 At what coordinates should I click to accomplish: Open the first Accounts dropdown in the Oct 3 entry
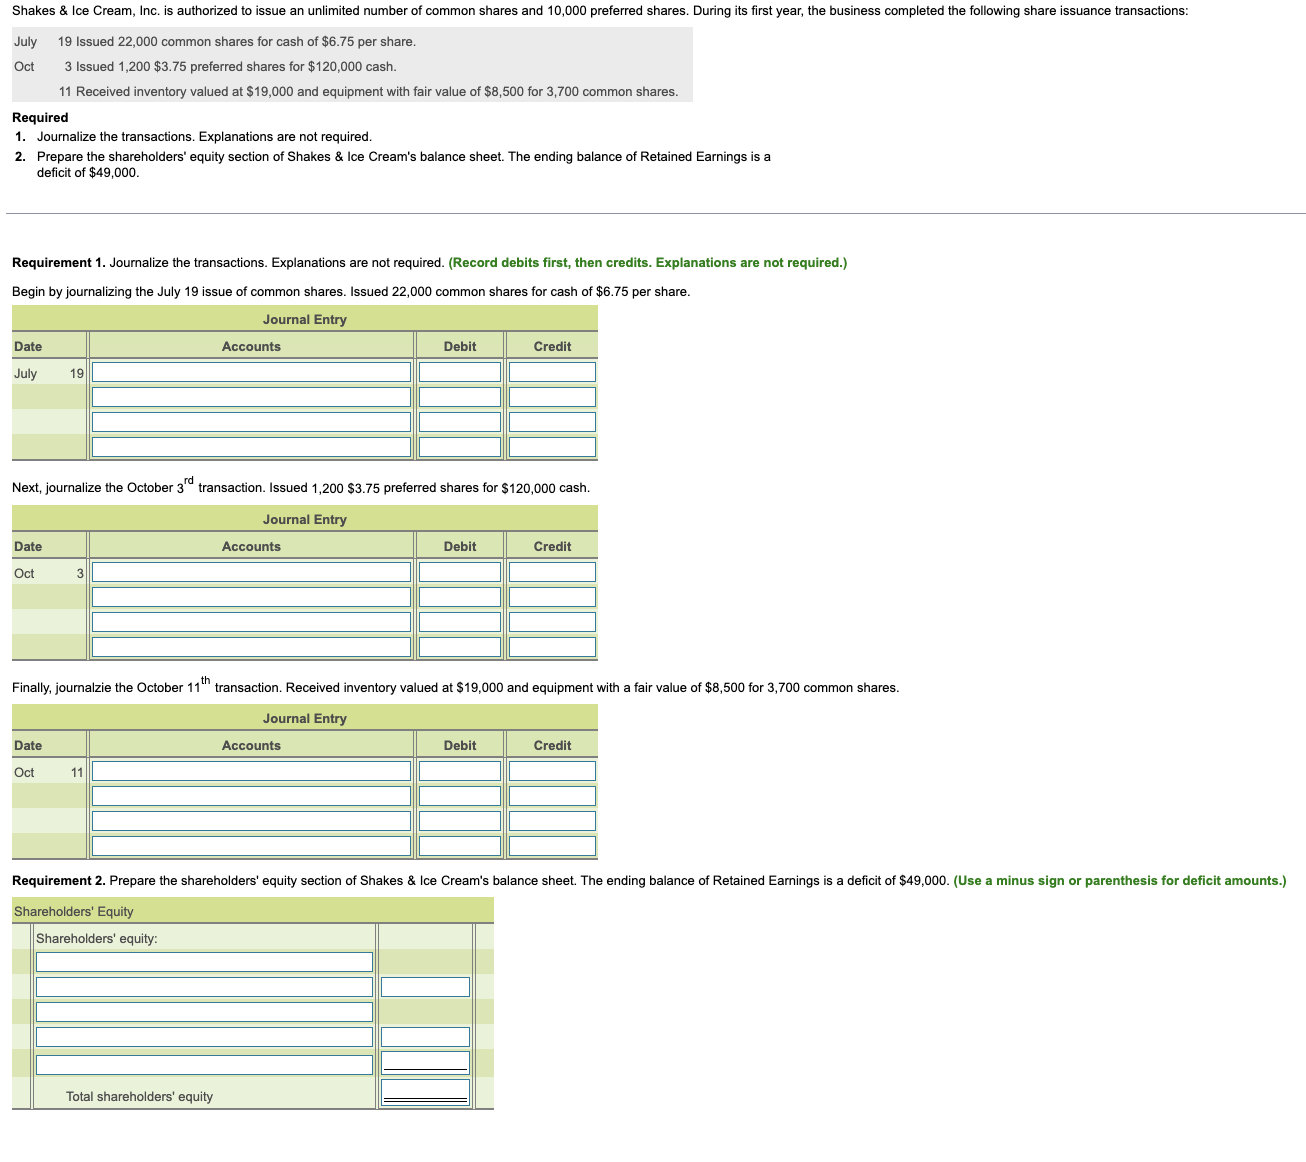click(250, 571)
